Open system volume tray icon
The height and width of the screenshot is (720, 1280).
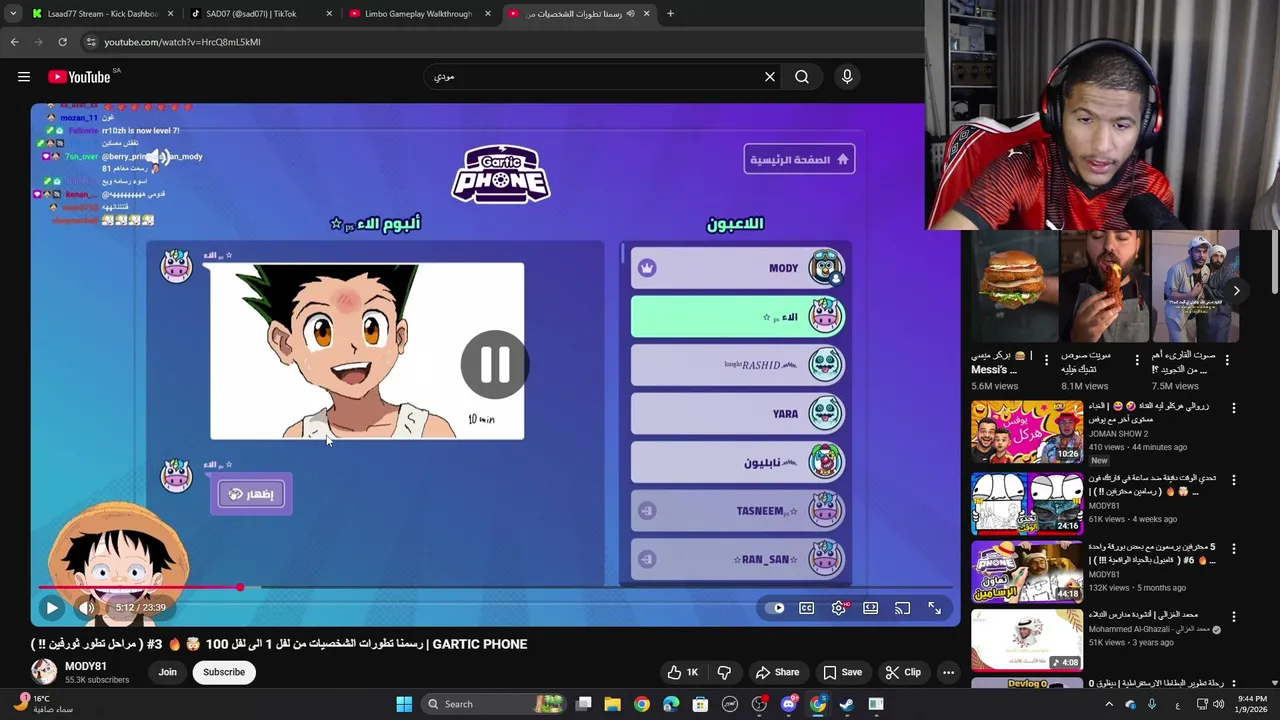pos(1218,704)
